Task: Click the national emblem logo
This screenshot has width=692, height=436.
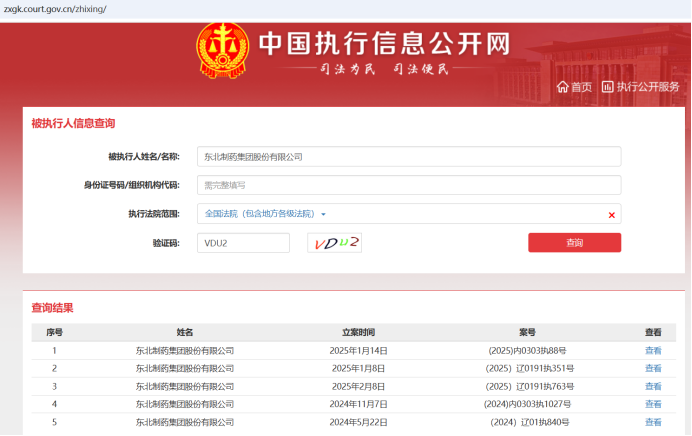Action: (x=222, y=51)
